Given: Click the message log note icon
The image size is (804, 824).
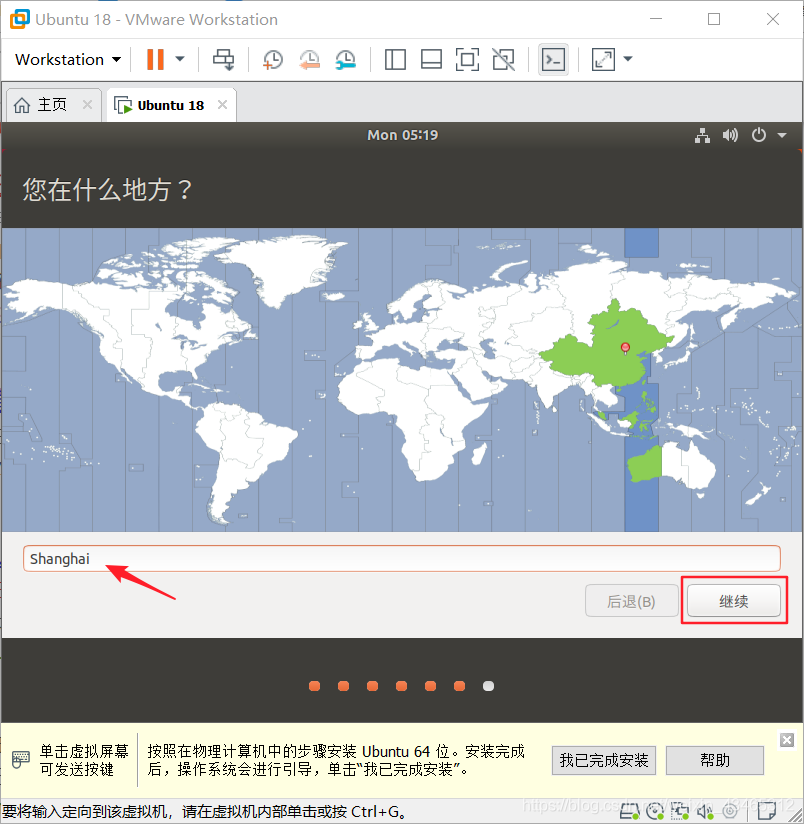Looking at the screenshot, I should (x=767, y=811).
